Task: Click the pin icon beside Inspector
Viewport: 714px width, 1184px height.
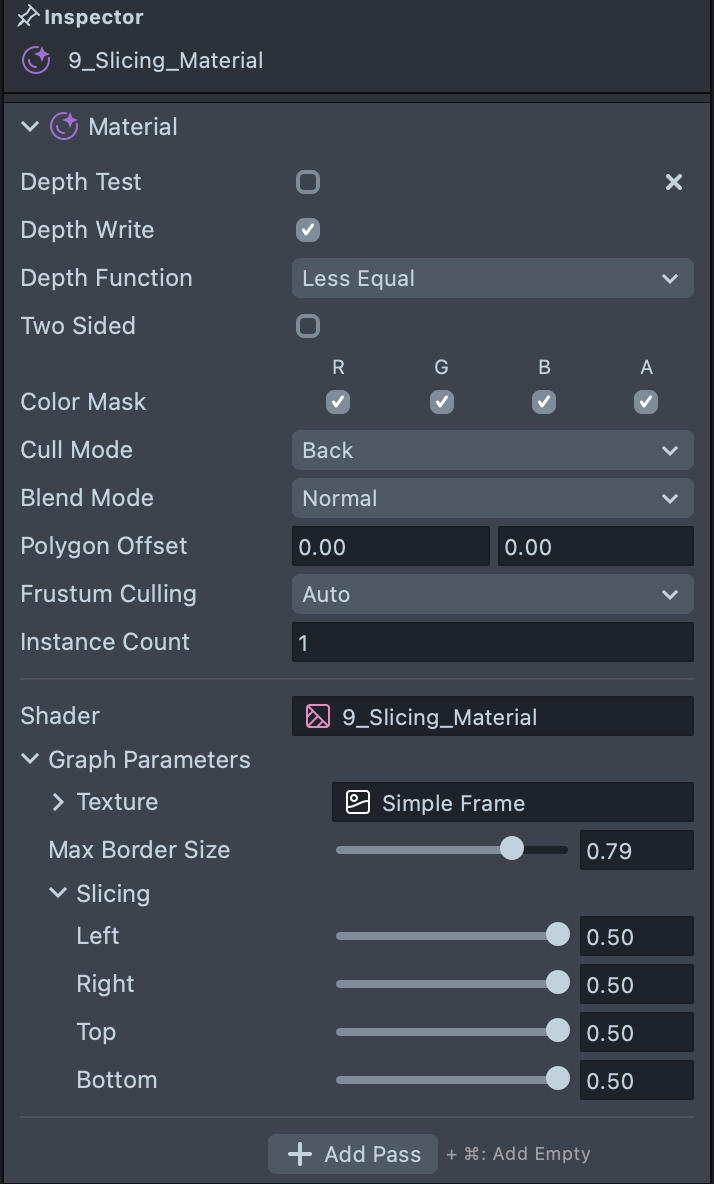Action: [28, 17]
